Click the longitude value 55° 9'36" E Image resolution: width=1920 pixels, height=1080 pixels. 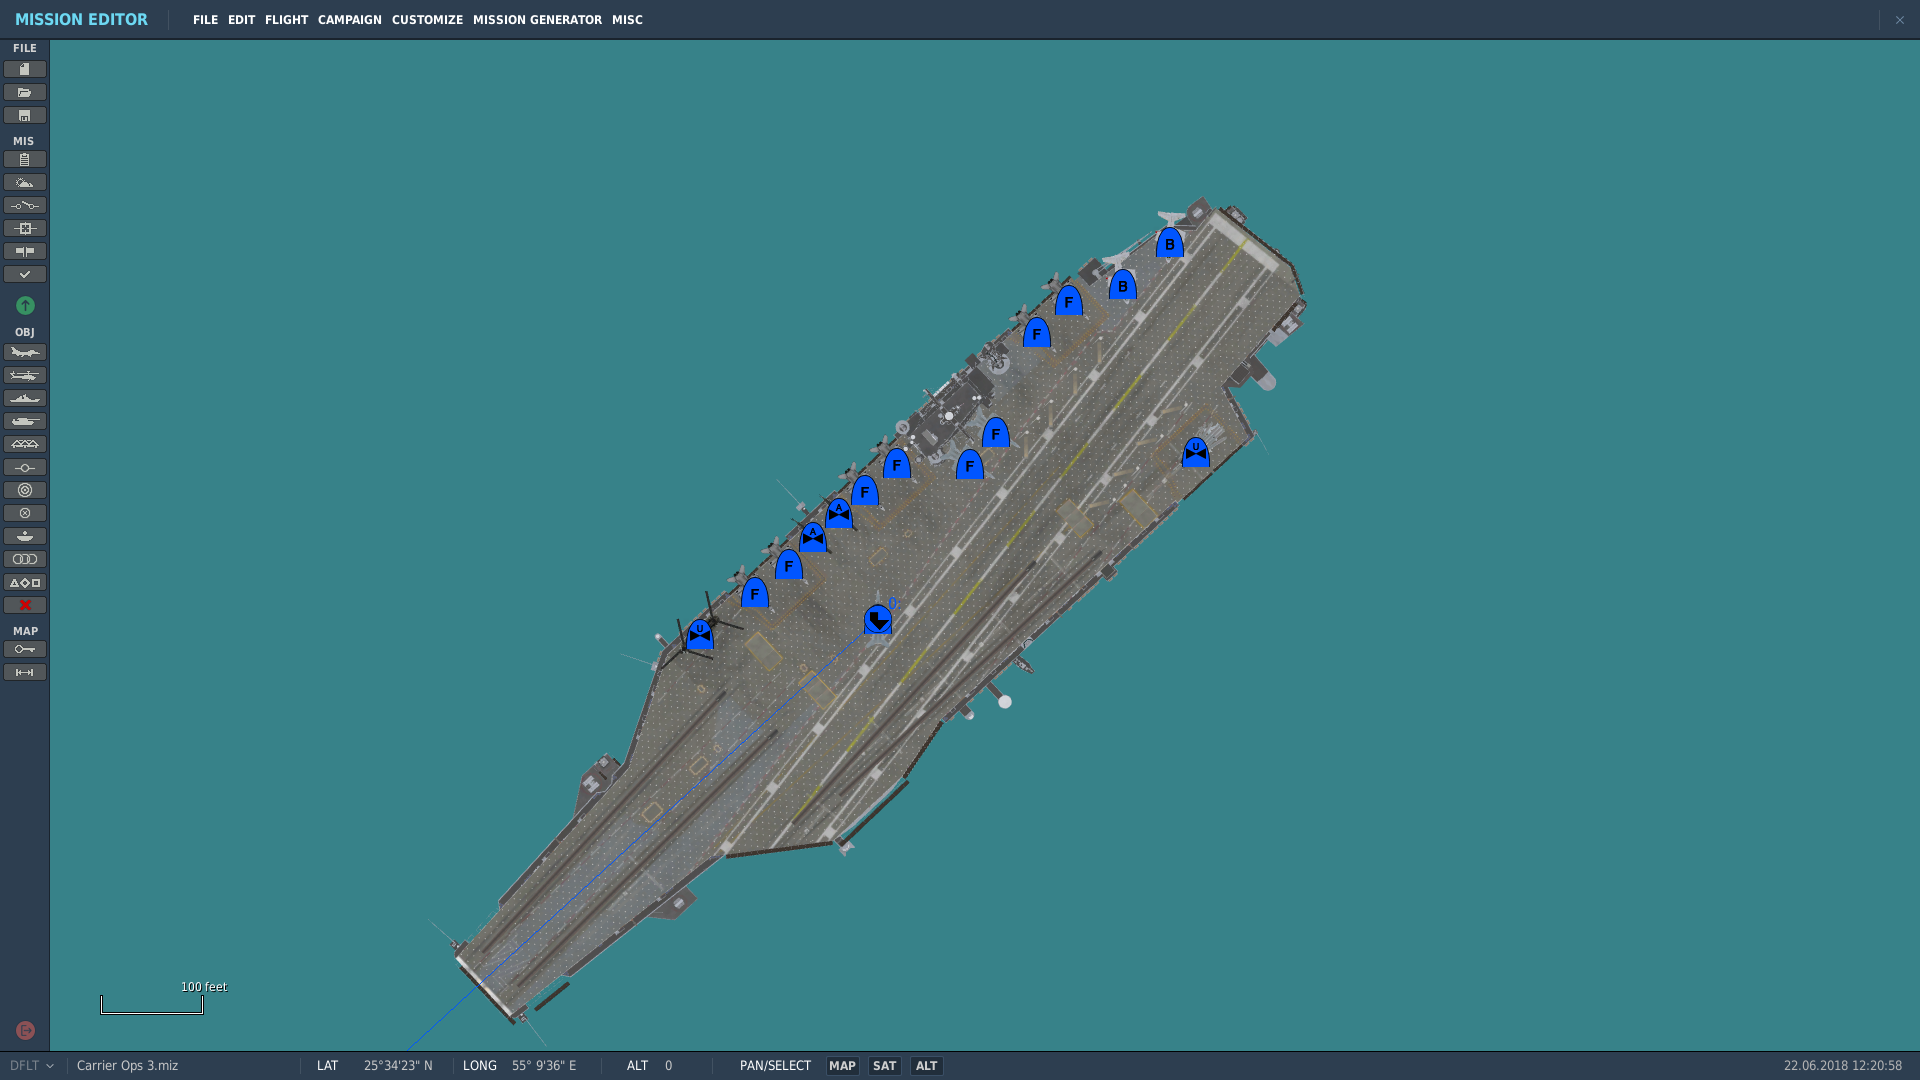point(544,1066)
